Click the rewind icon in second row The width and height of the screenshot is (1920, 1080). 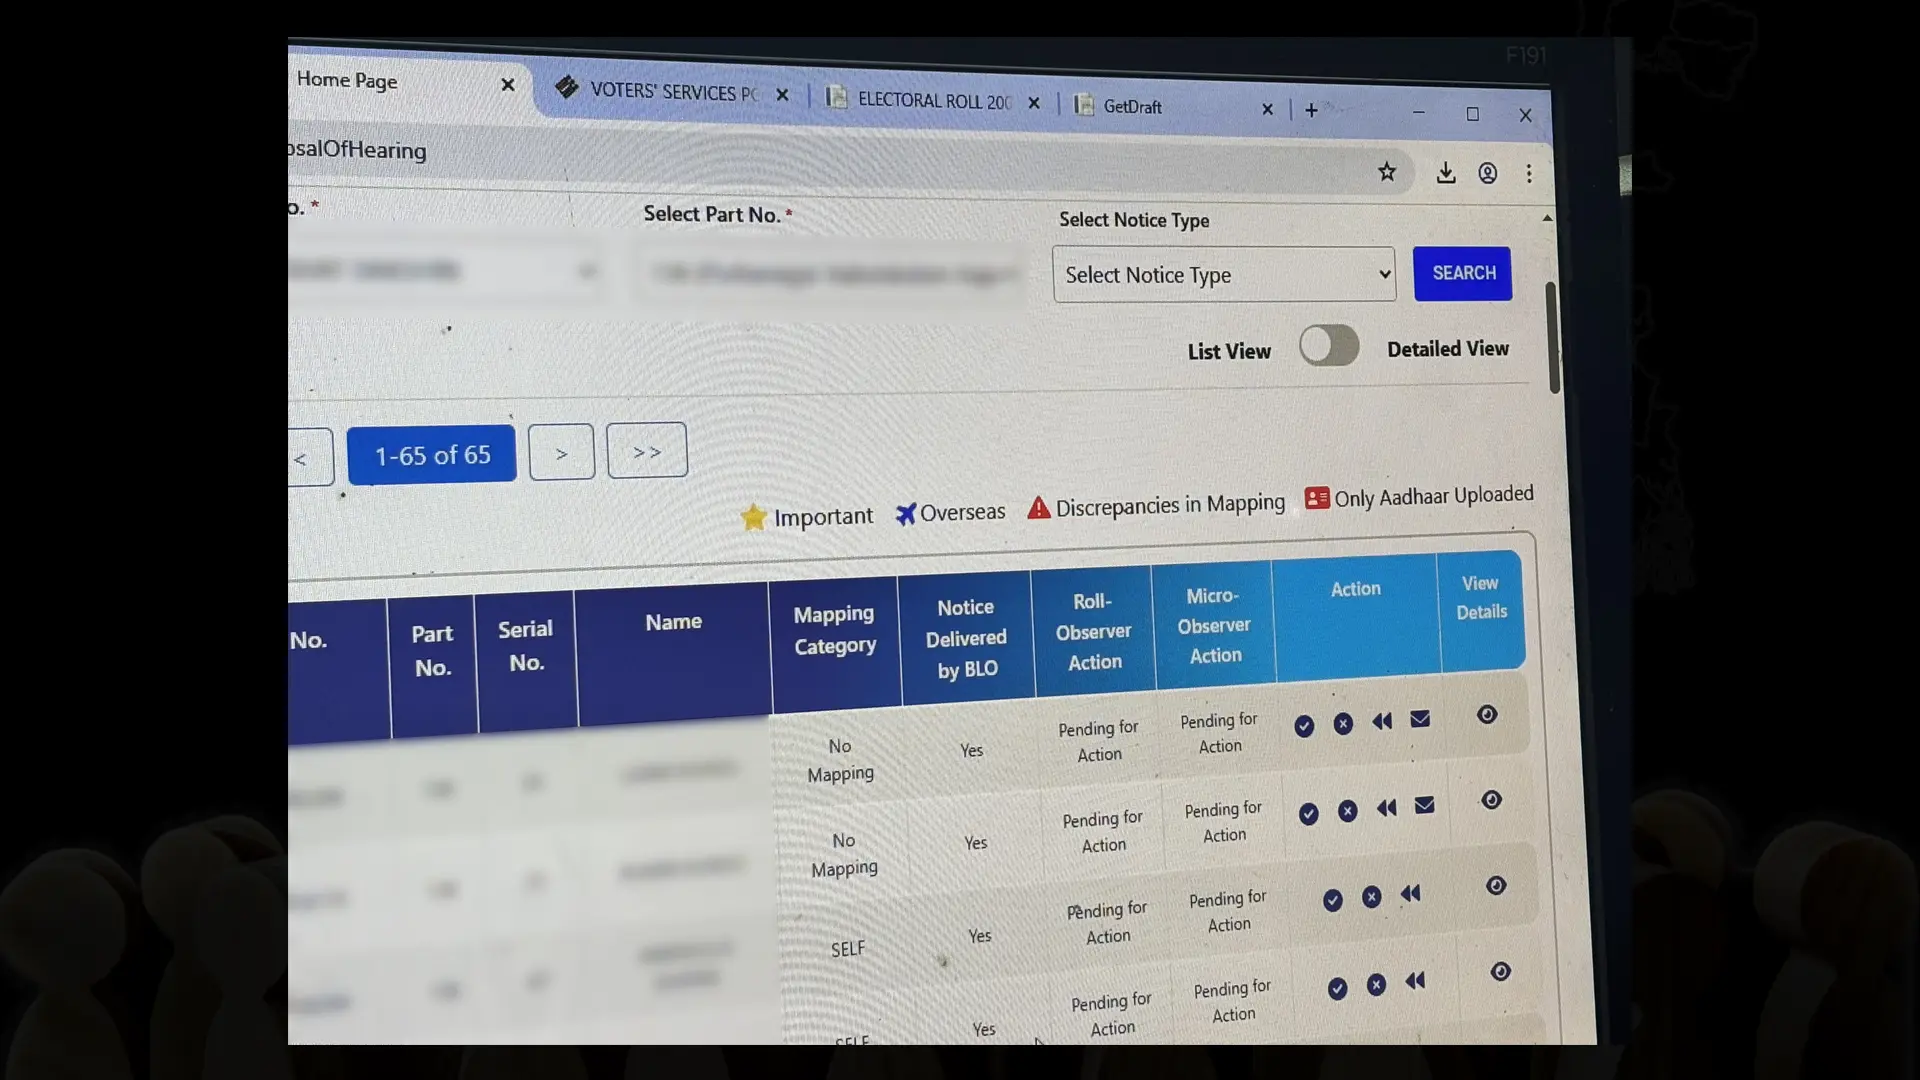click(x=1386, y=808)
